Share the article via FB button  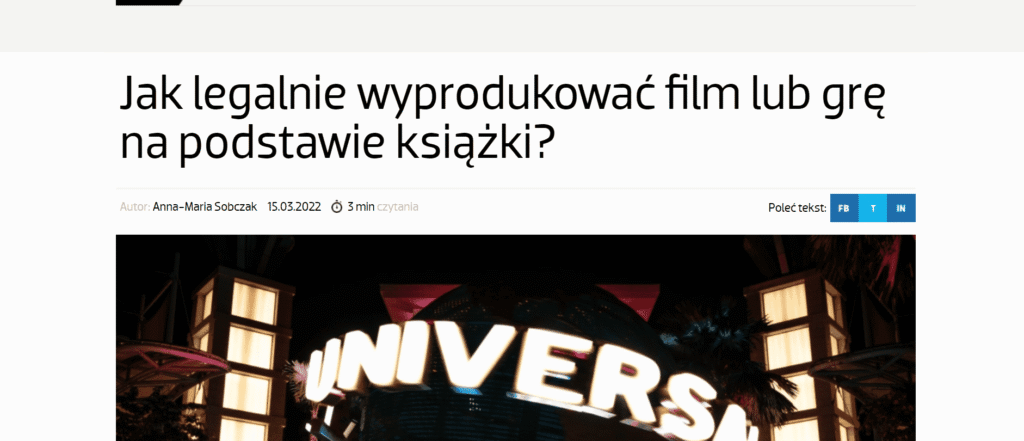[x=844, y=208]
